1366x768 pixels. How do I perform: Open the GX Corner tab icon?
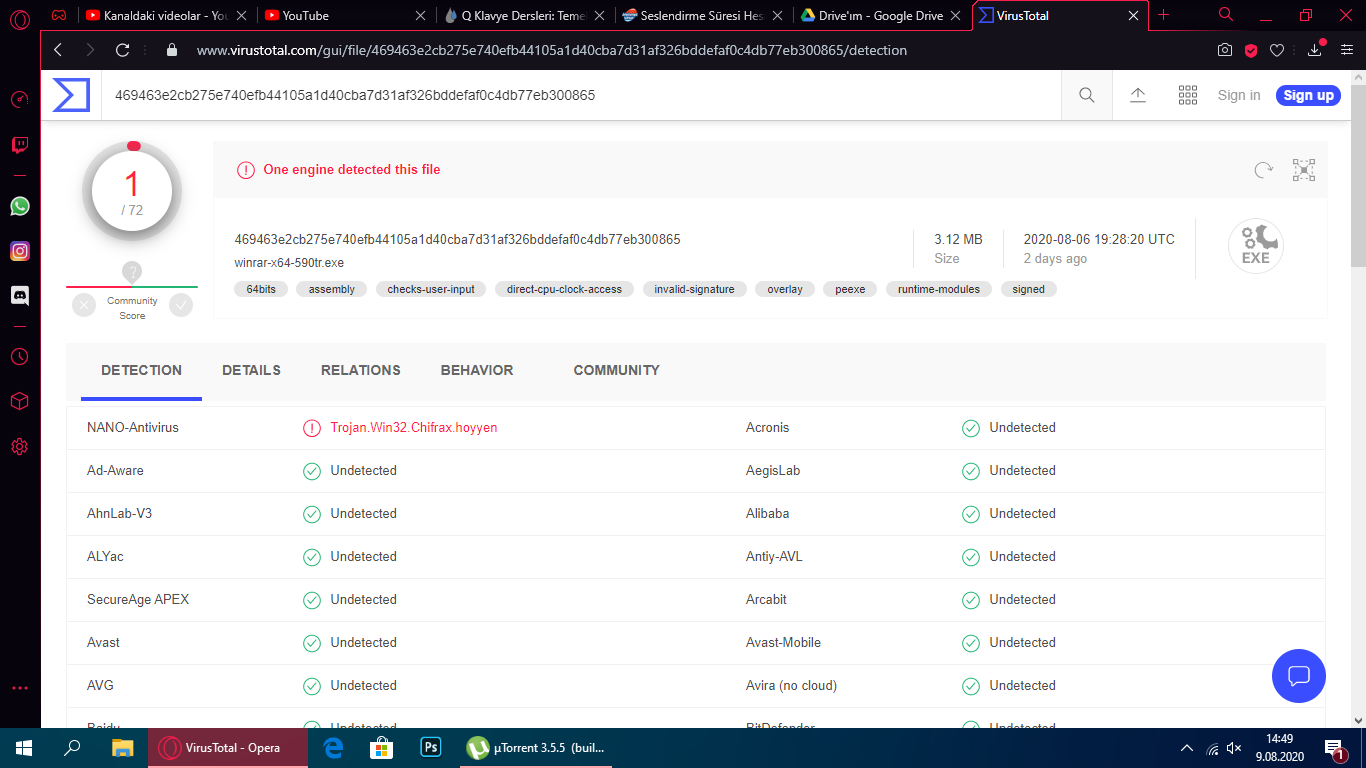(59, 15)
